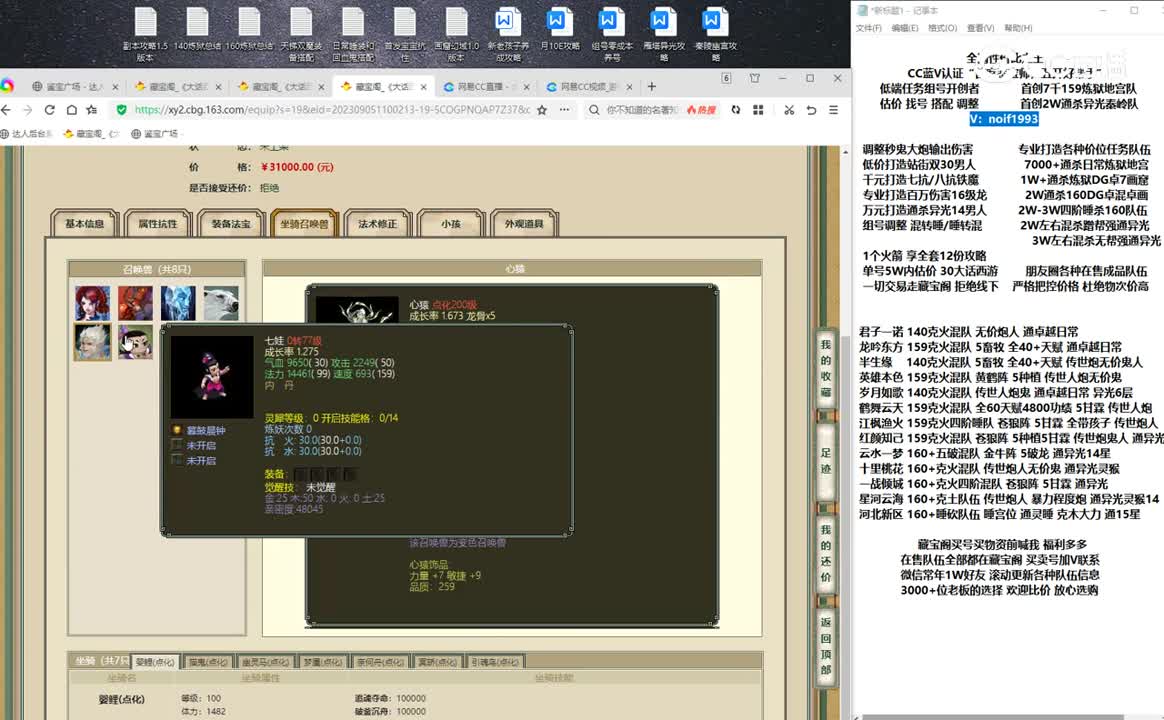Open the 鉴宝广场 bookmark in bookmarks bar
The image size is (1164, 720).
(x=155, y=134)
